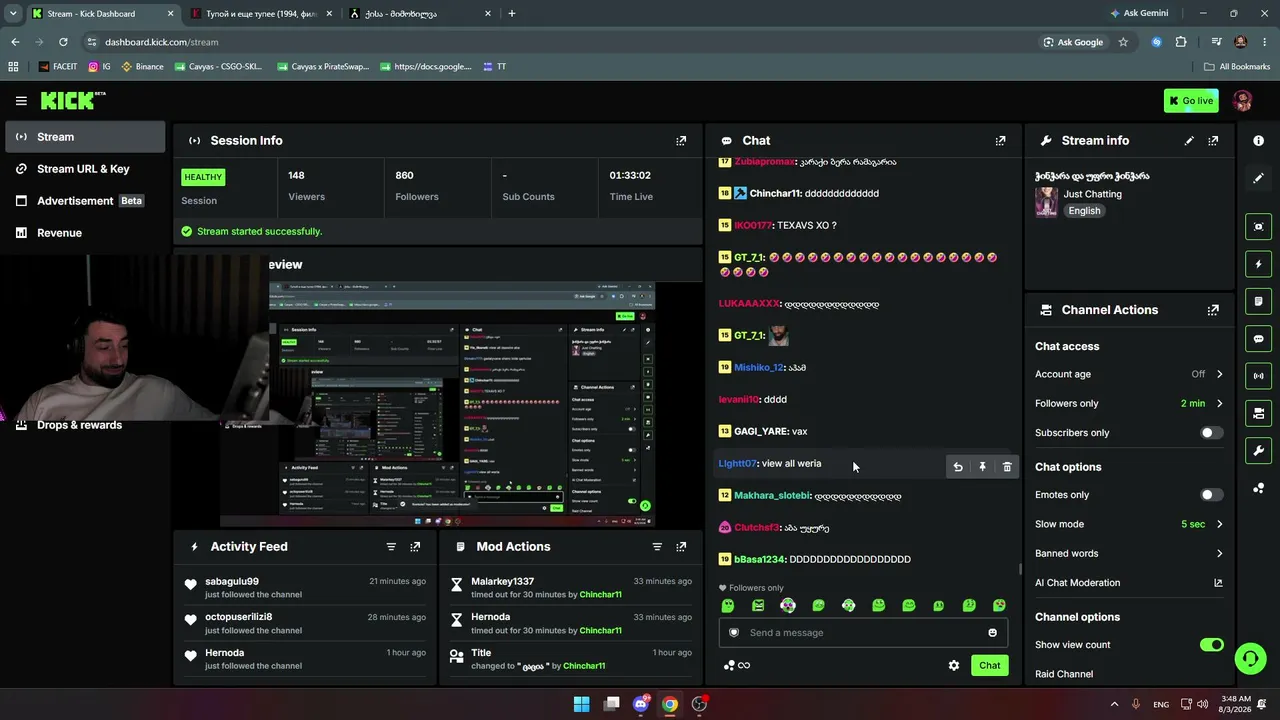Pop out the Stream info panel
Image resolution: width=1280 pixels, height=720 pixels.
1213,141
